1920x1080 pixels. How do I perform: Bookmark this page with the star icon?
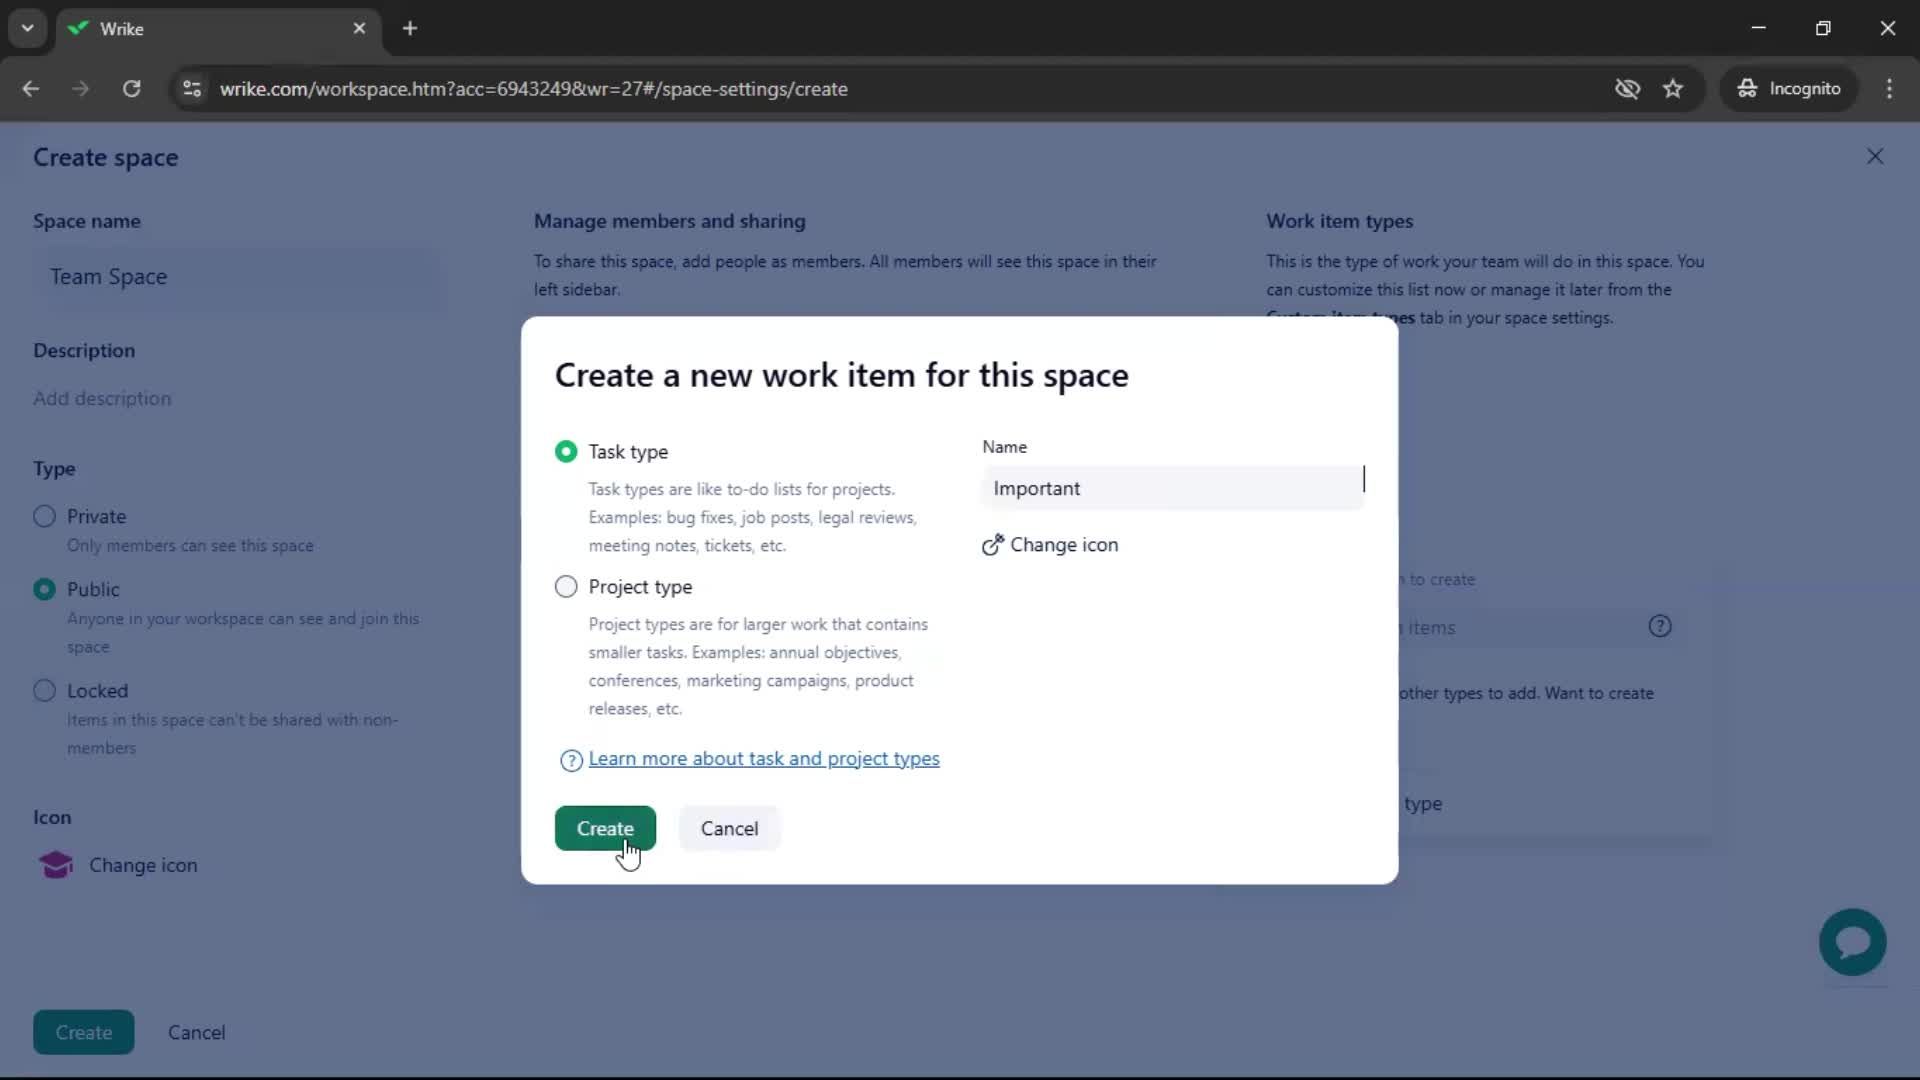(1673, 89)
